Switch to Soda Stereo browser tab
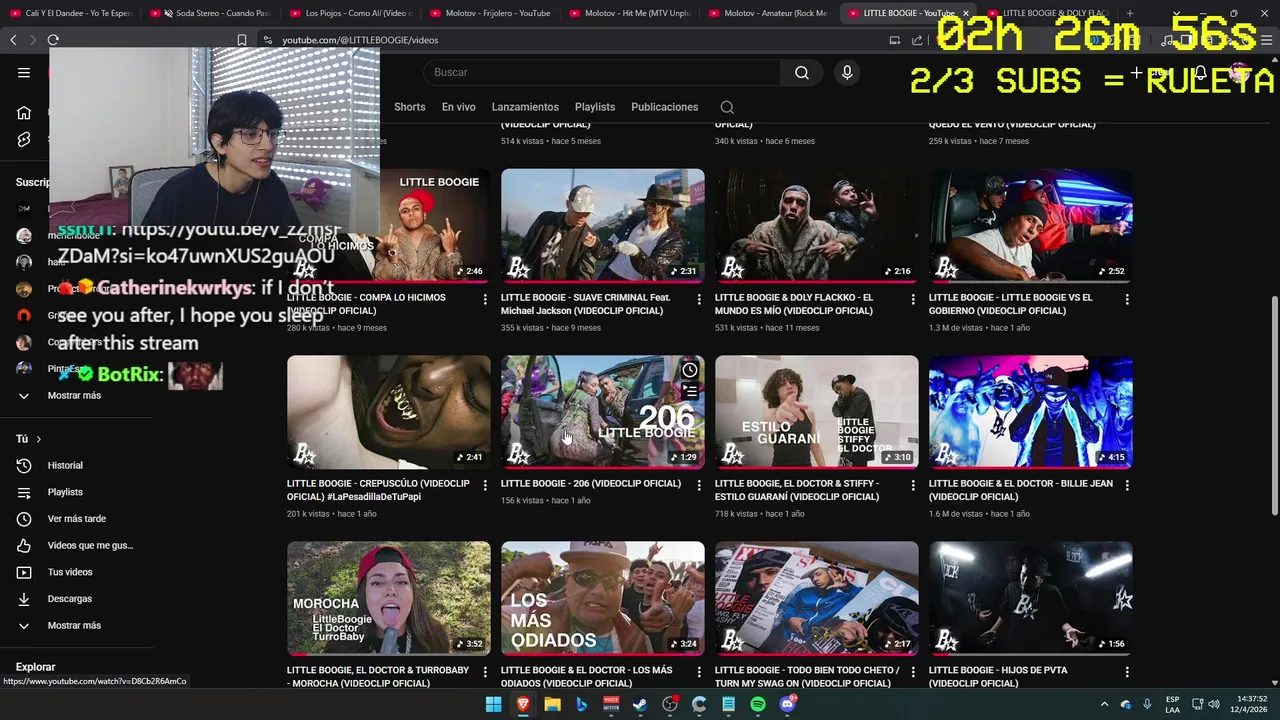The height and width of the screenshot is (720, 1280). coord(210,13)
